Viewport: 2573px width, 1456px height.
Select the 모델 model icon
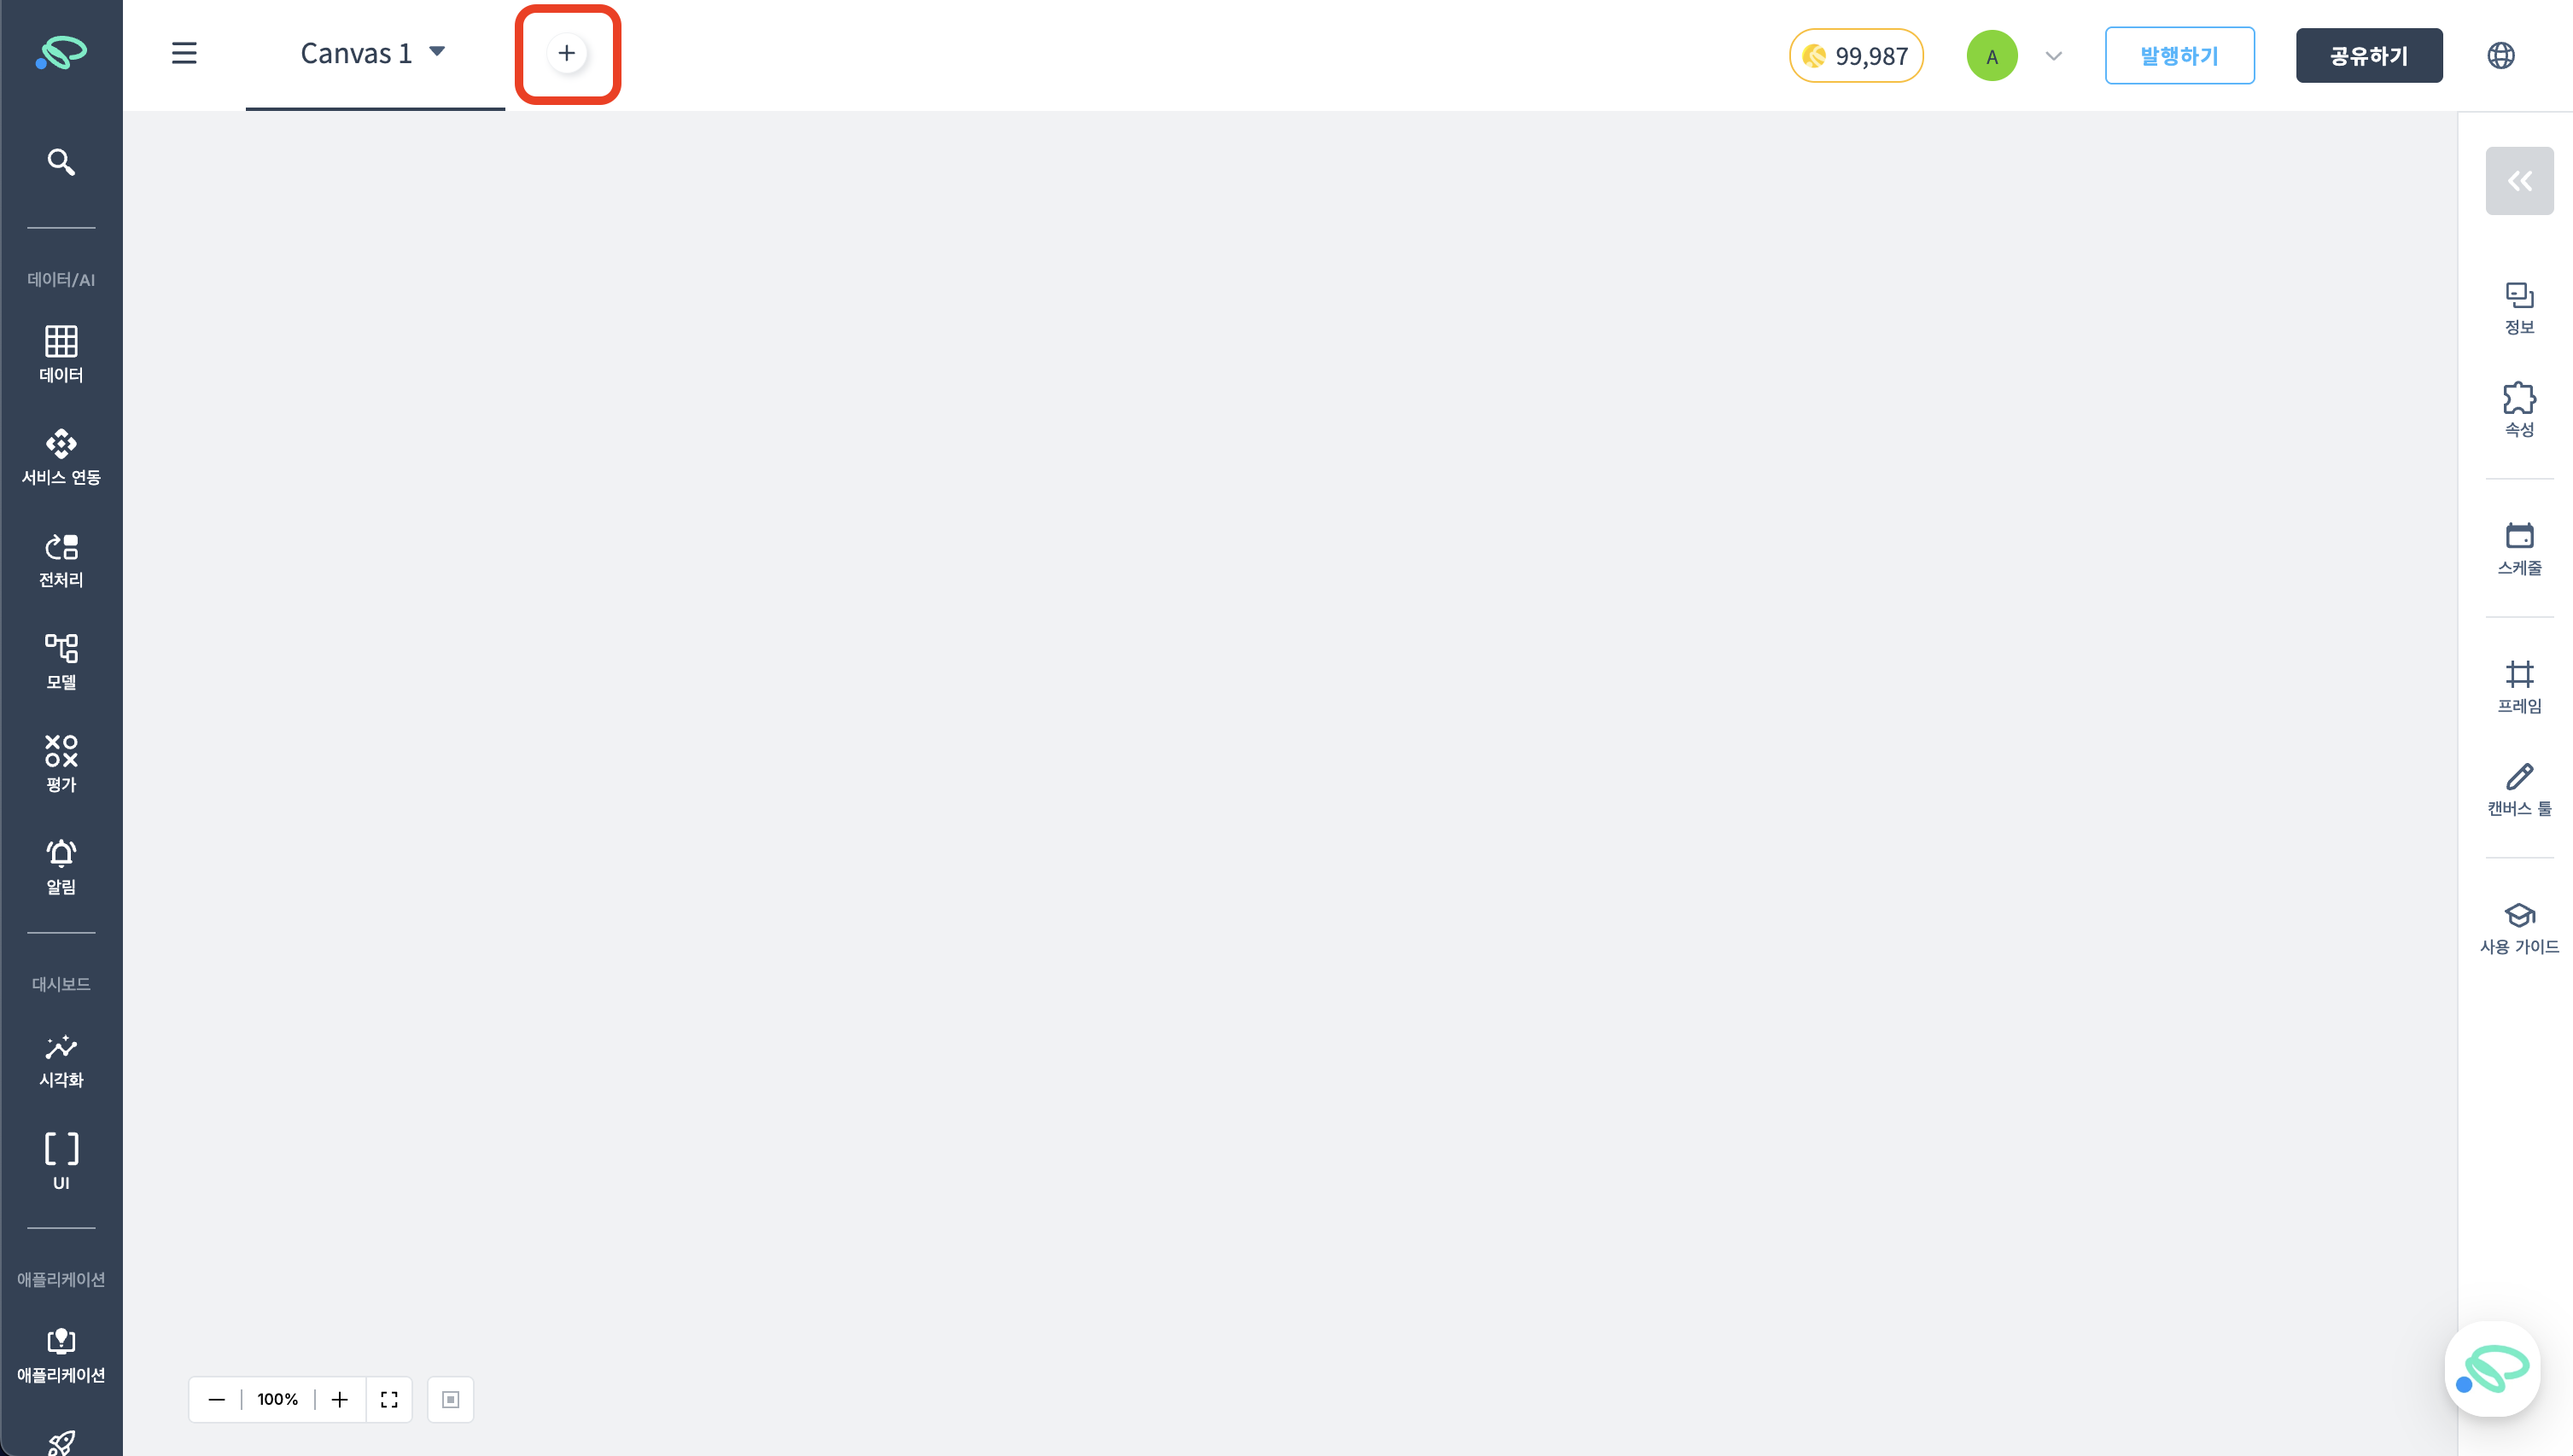(61, 662)
